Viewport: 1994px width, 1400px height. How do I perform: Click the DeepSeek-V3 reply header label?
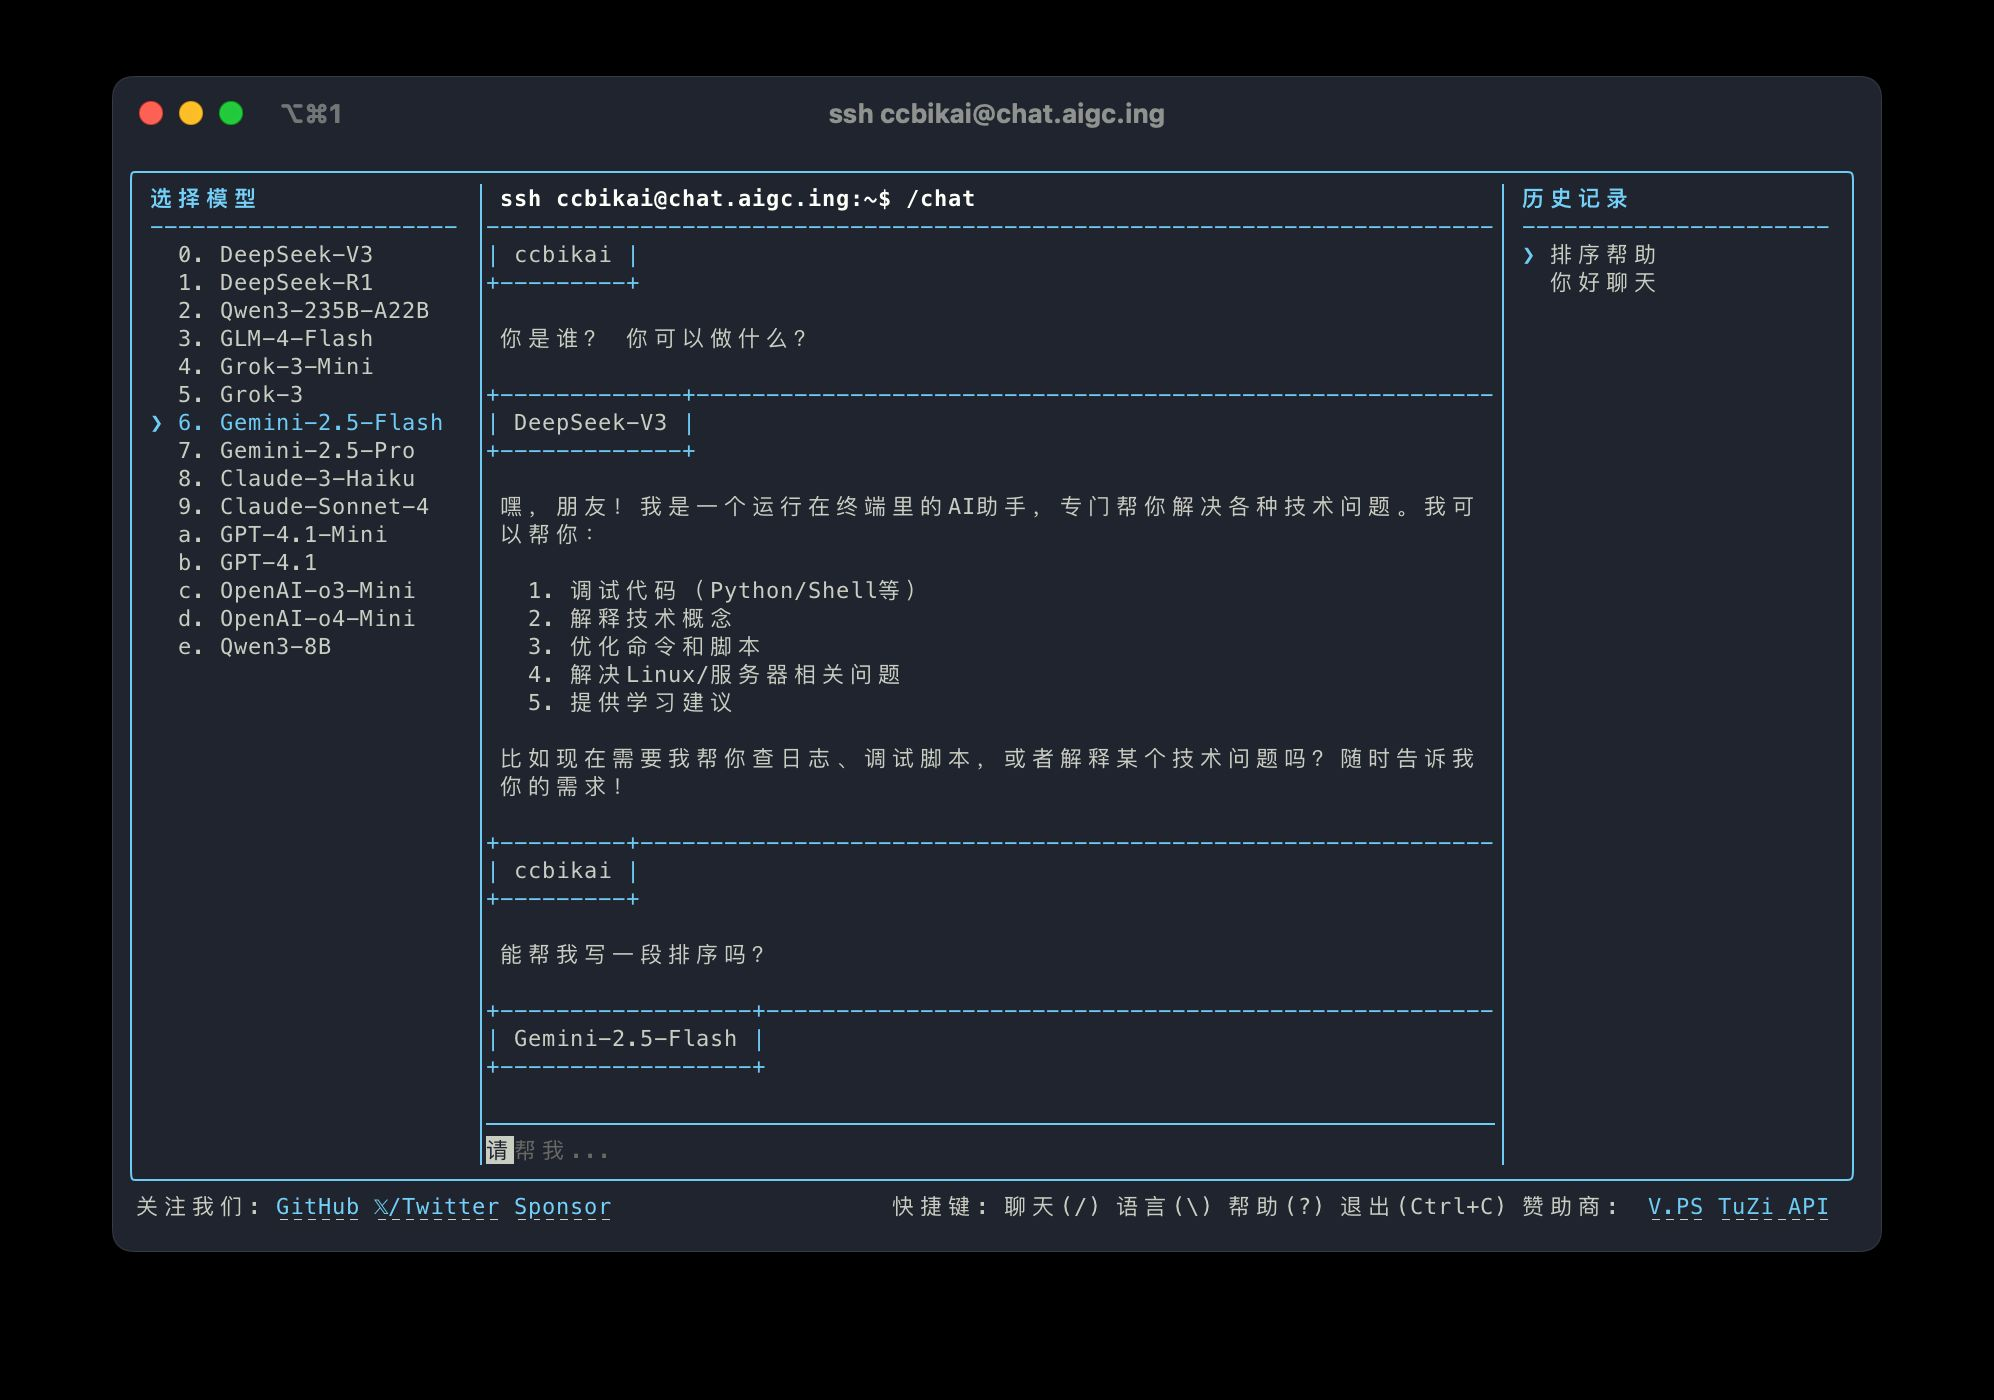tap(590, 422)
